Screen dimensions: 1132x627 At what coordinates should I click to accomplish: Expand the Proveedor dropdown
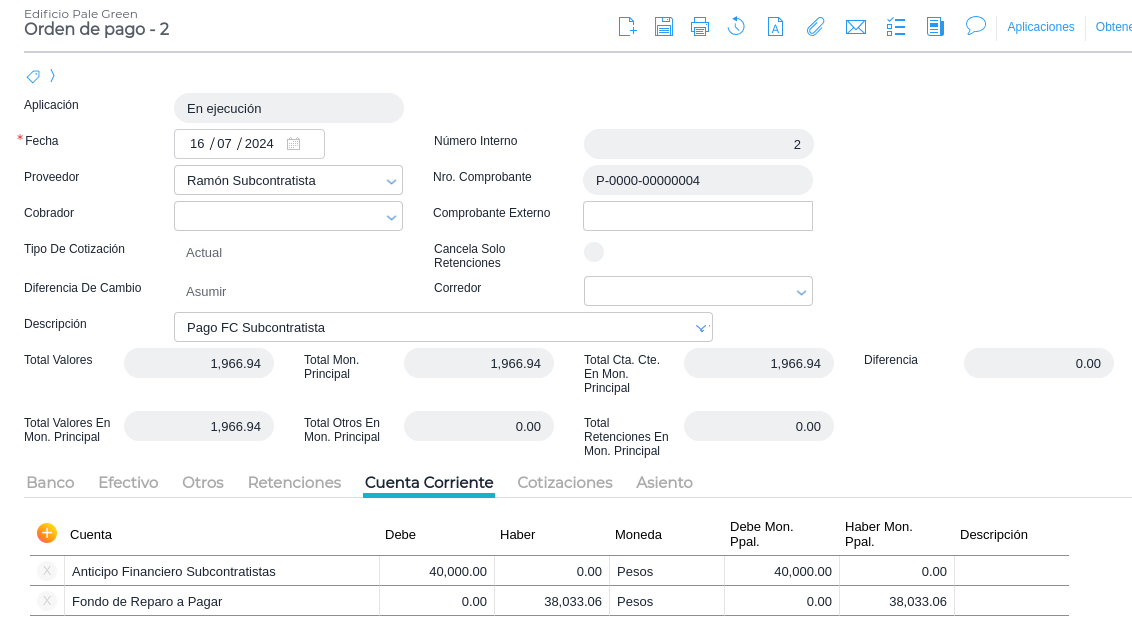point(391,181)
